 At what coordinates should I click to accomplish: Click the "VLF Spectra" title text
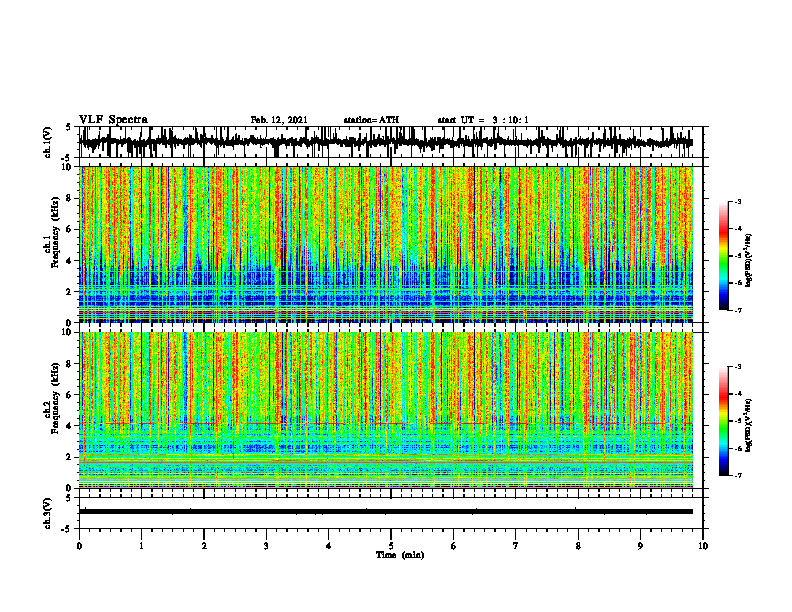point(113,120)
